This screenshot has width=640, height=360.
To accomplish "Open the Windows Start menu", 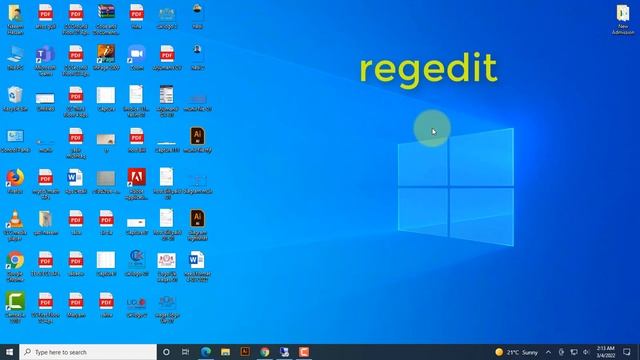I will (9, 352).
